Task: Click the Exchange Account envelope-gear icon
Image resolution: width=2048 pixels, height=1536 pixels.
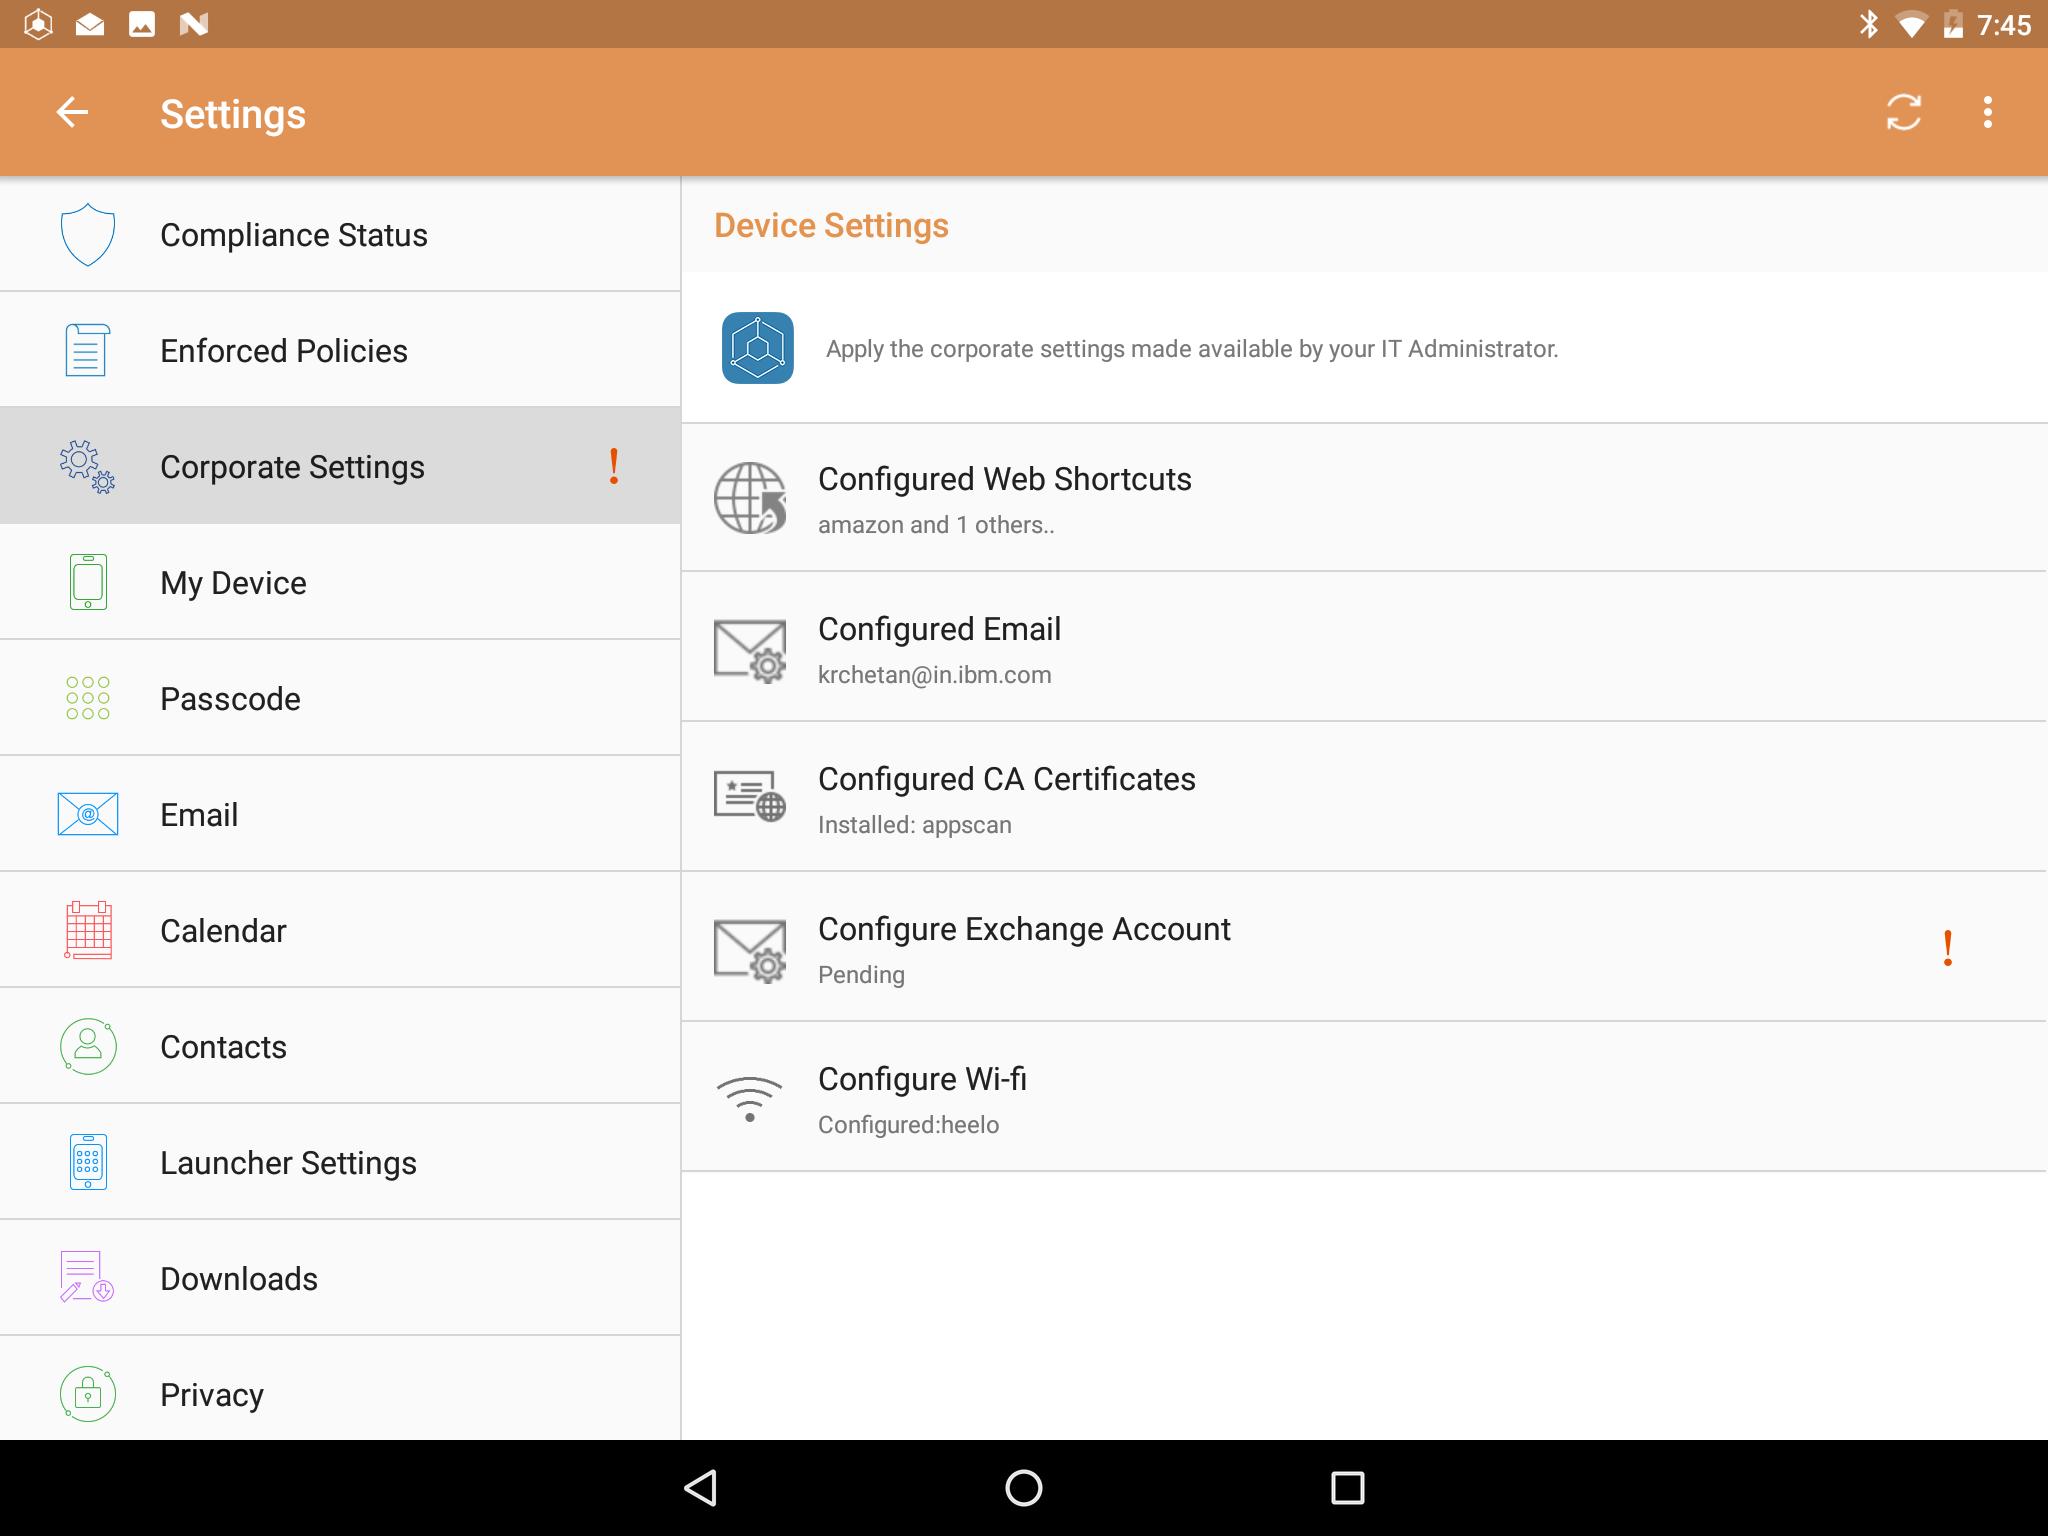Action: tap(750, 950)
